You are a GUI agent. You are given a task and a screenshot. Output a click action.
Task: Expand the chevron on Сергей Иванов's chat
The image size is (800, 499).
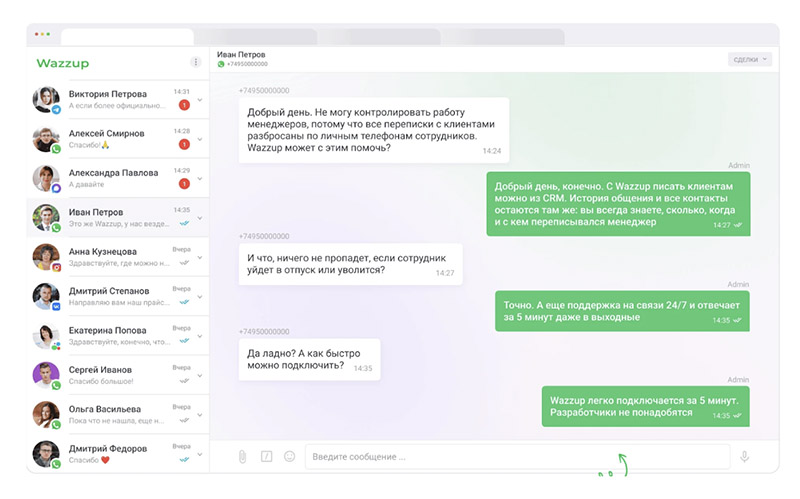click(x=200, y=375)
